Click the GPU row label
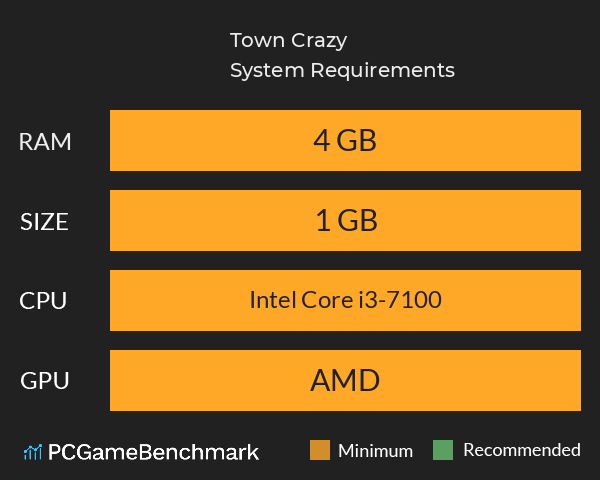This screenshot has width=600, height=480. [45, 380]
